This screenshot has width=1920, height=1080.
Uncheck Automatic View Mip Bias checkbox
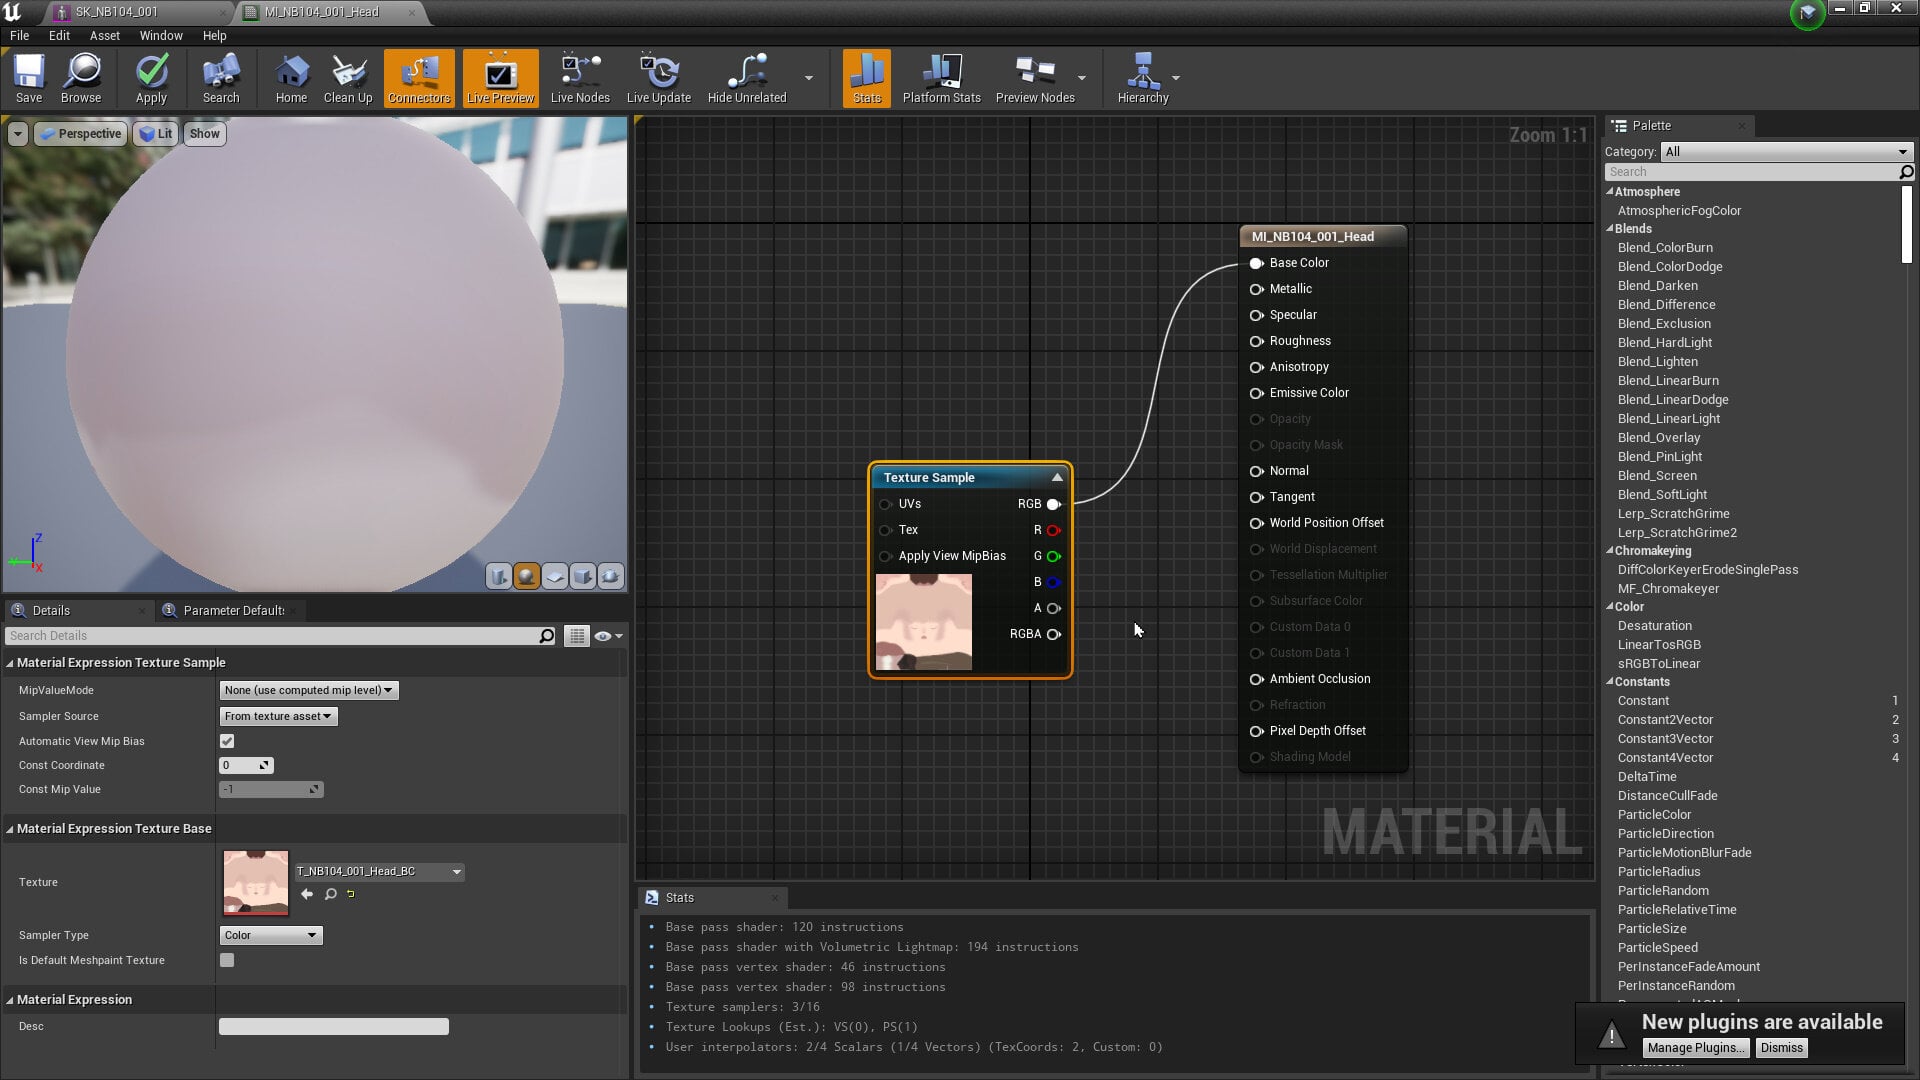(227, 741)
